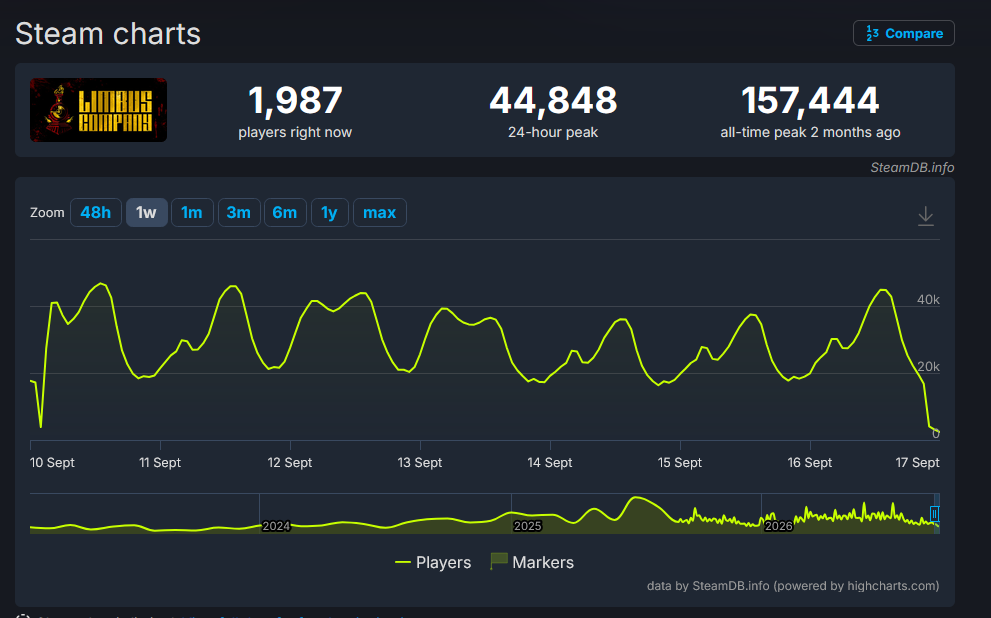
Task: Set chart zoom to 6m
Action: tap(285, 212)
